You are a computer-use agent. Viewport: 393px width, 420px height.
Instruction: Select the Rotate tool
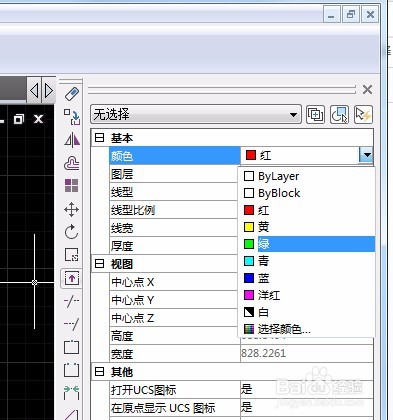(x=72, y=232)
